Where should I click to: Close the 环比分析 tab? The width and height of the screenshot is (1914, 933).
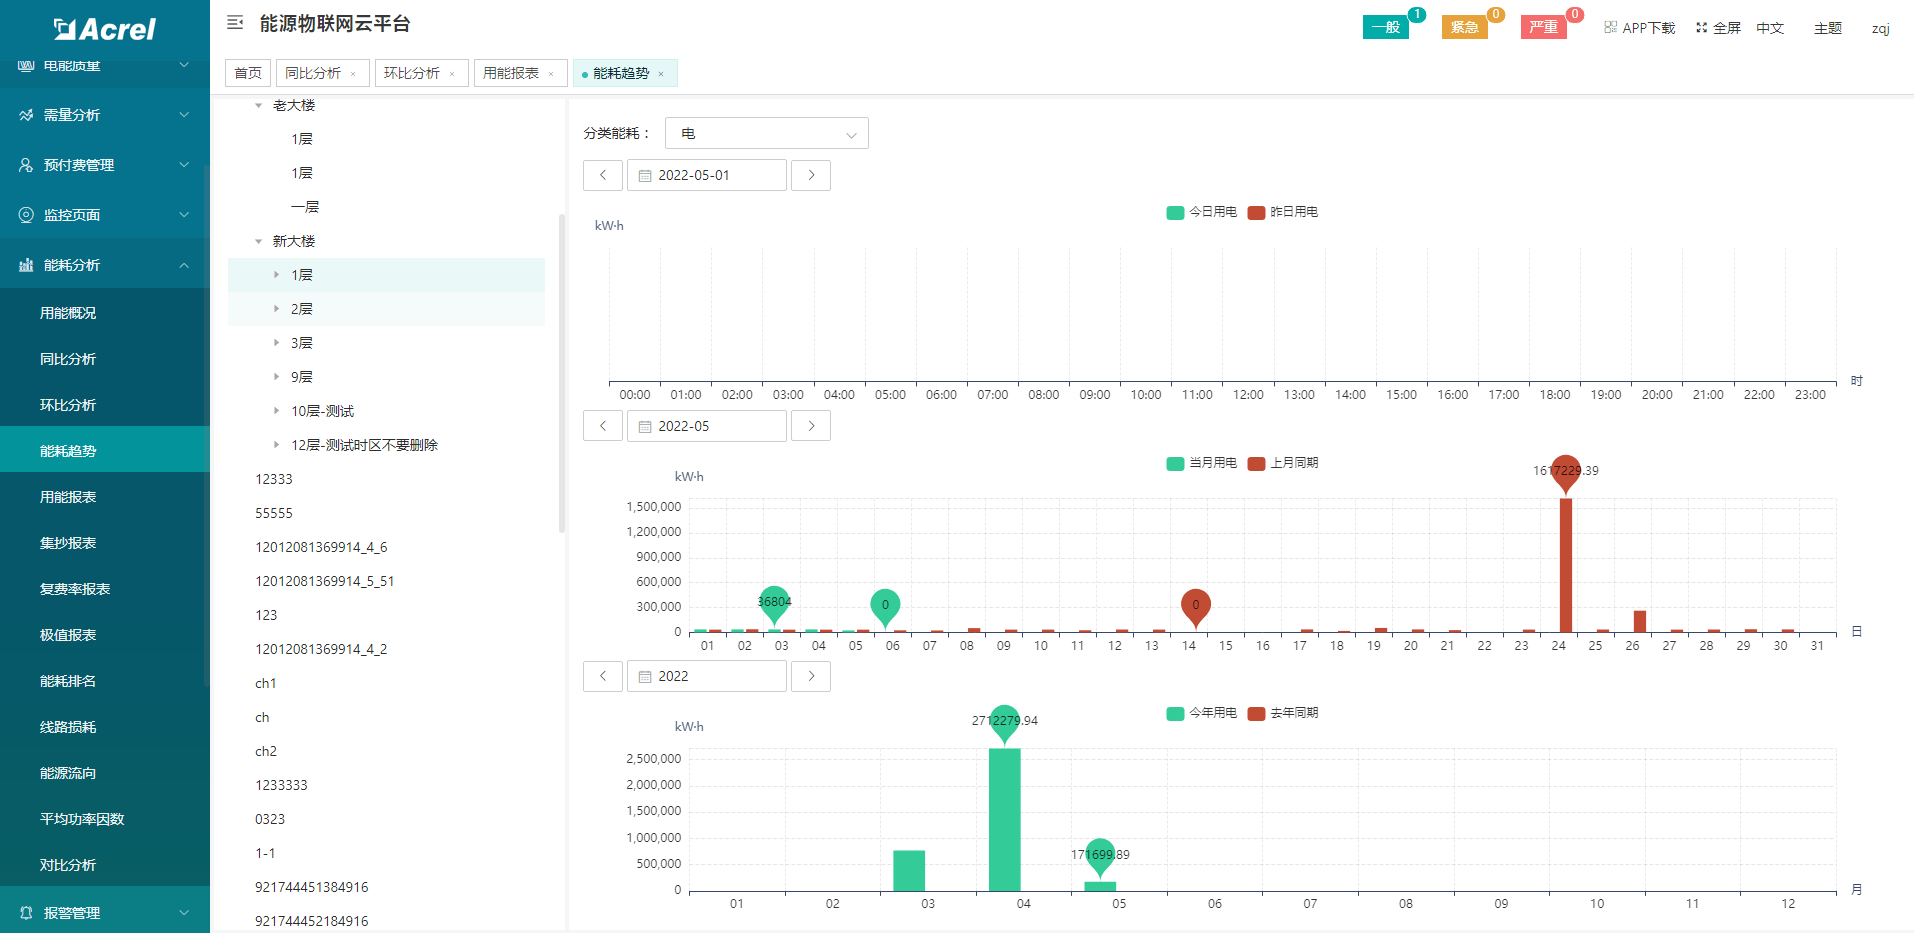[452, 74]
